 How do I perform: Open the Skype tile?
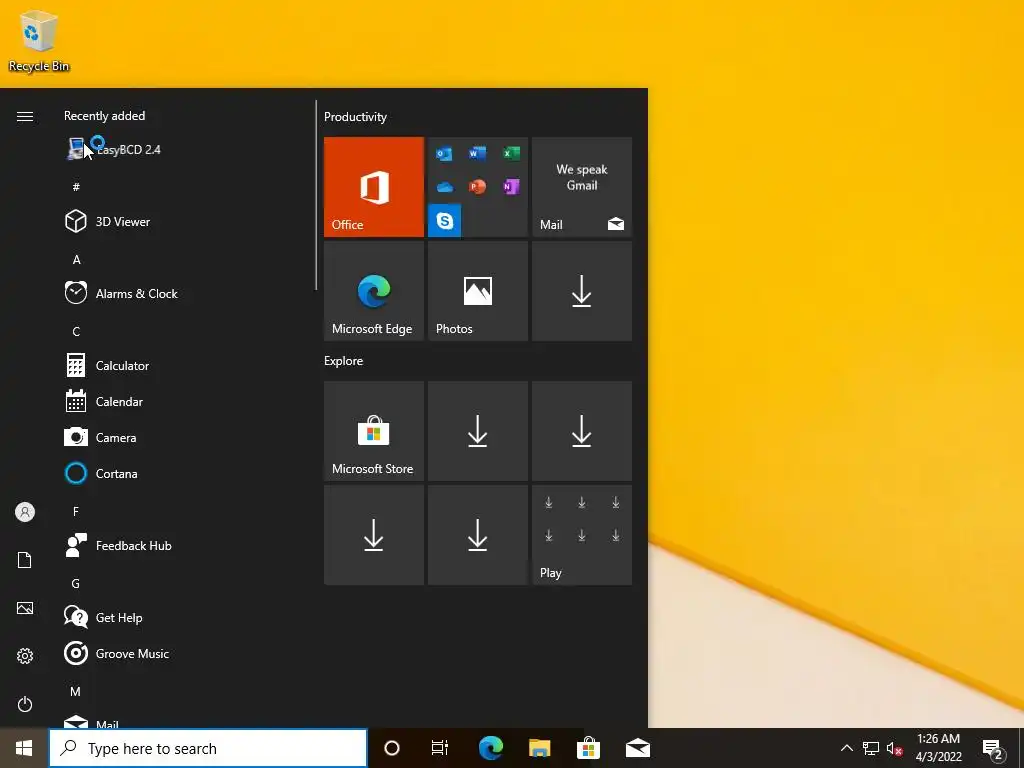pyautogui.click(x=445, y=221)
